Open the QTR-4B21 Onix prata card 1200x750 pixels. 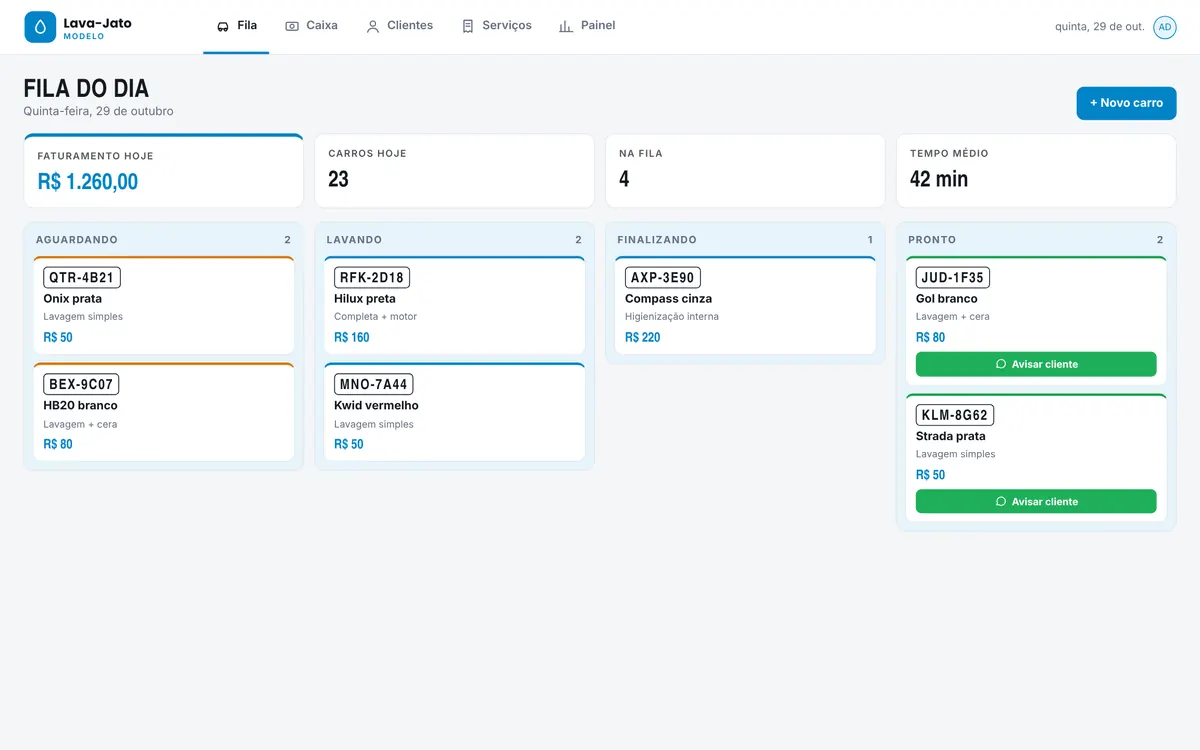(x=164, y=305)
